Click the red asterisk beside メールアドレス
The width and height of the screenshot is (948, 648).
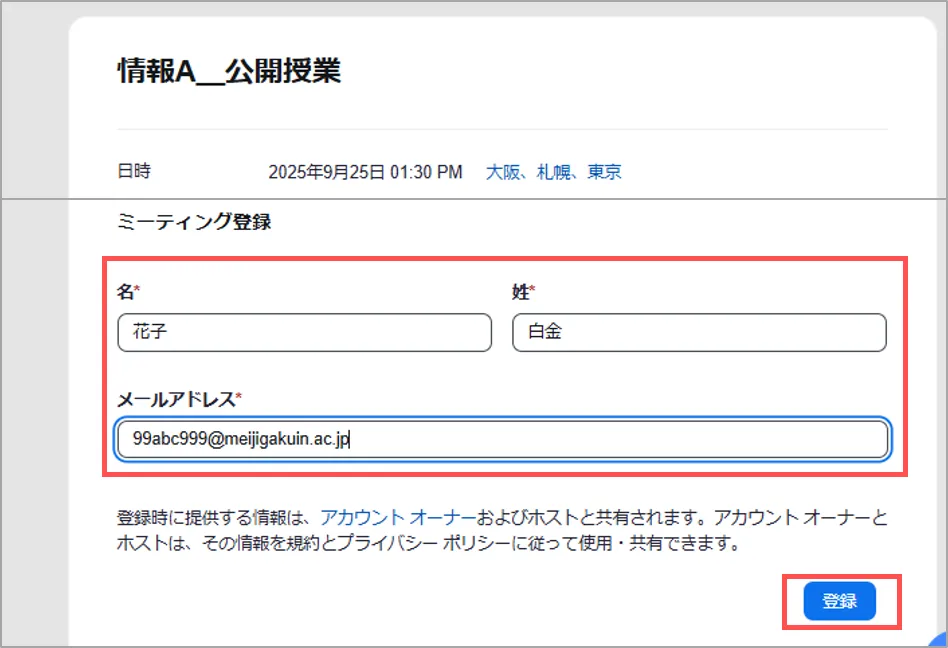239,398
